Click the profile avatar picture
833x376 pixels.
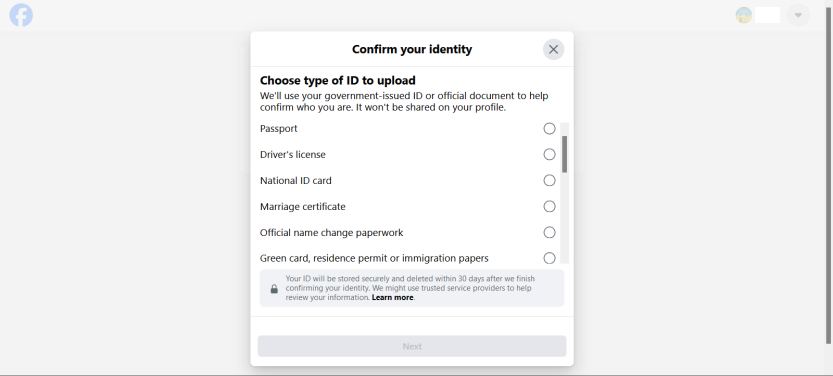[743, 15]
